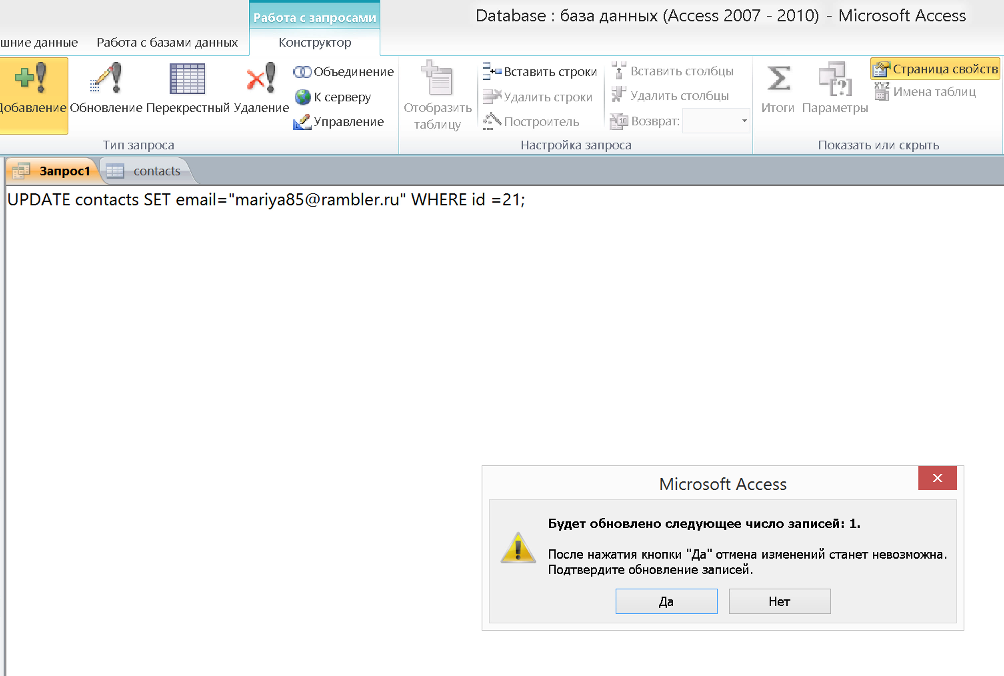Screen dimensions: 1004x676
Task: Click Удалить столбцы delete columns
Action: 670,95
